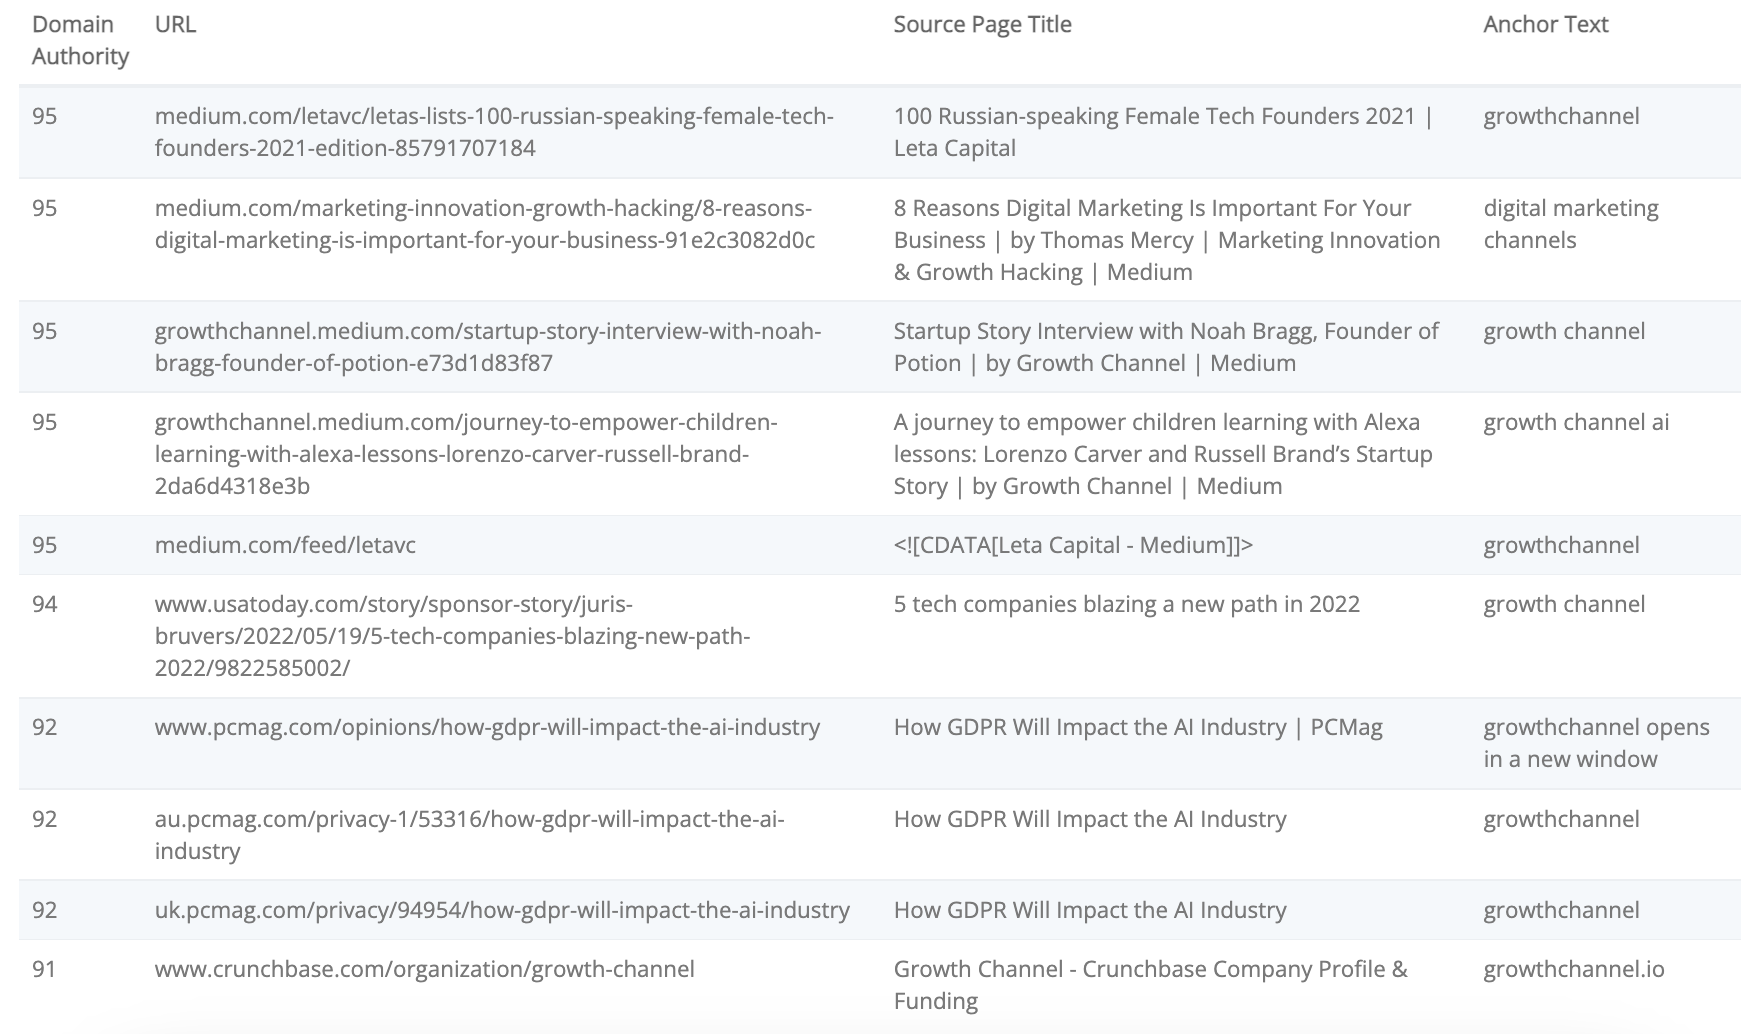Click the www.pcmag.com opinions GDPR URL

pos(487,727)
